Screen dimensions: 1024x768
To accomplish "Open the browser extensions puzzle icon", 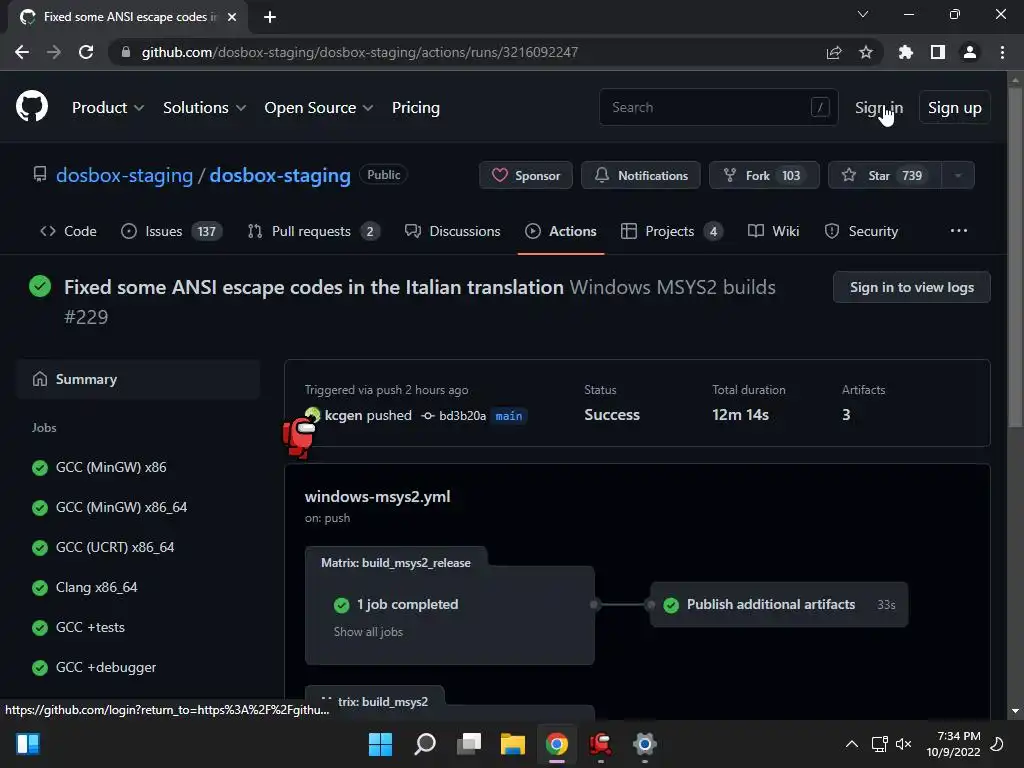I will click(x=906, y=52).
